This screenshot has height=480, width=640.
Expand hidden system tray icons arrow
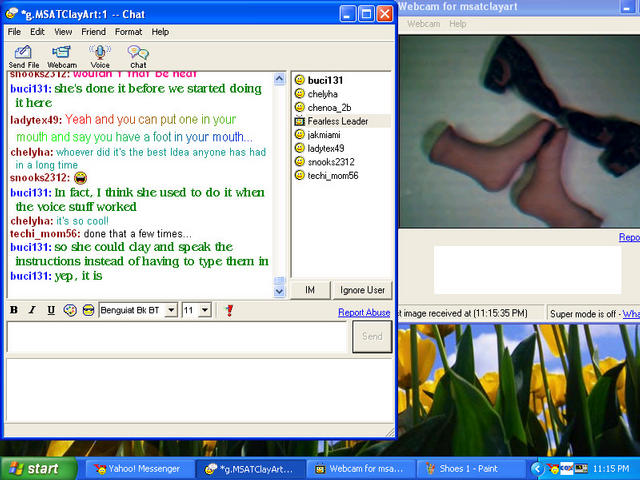pyautogui.click(x=537, y=469)
